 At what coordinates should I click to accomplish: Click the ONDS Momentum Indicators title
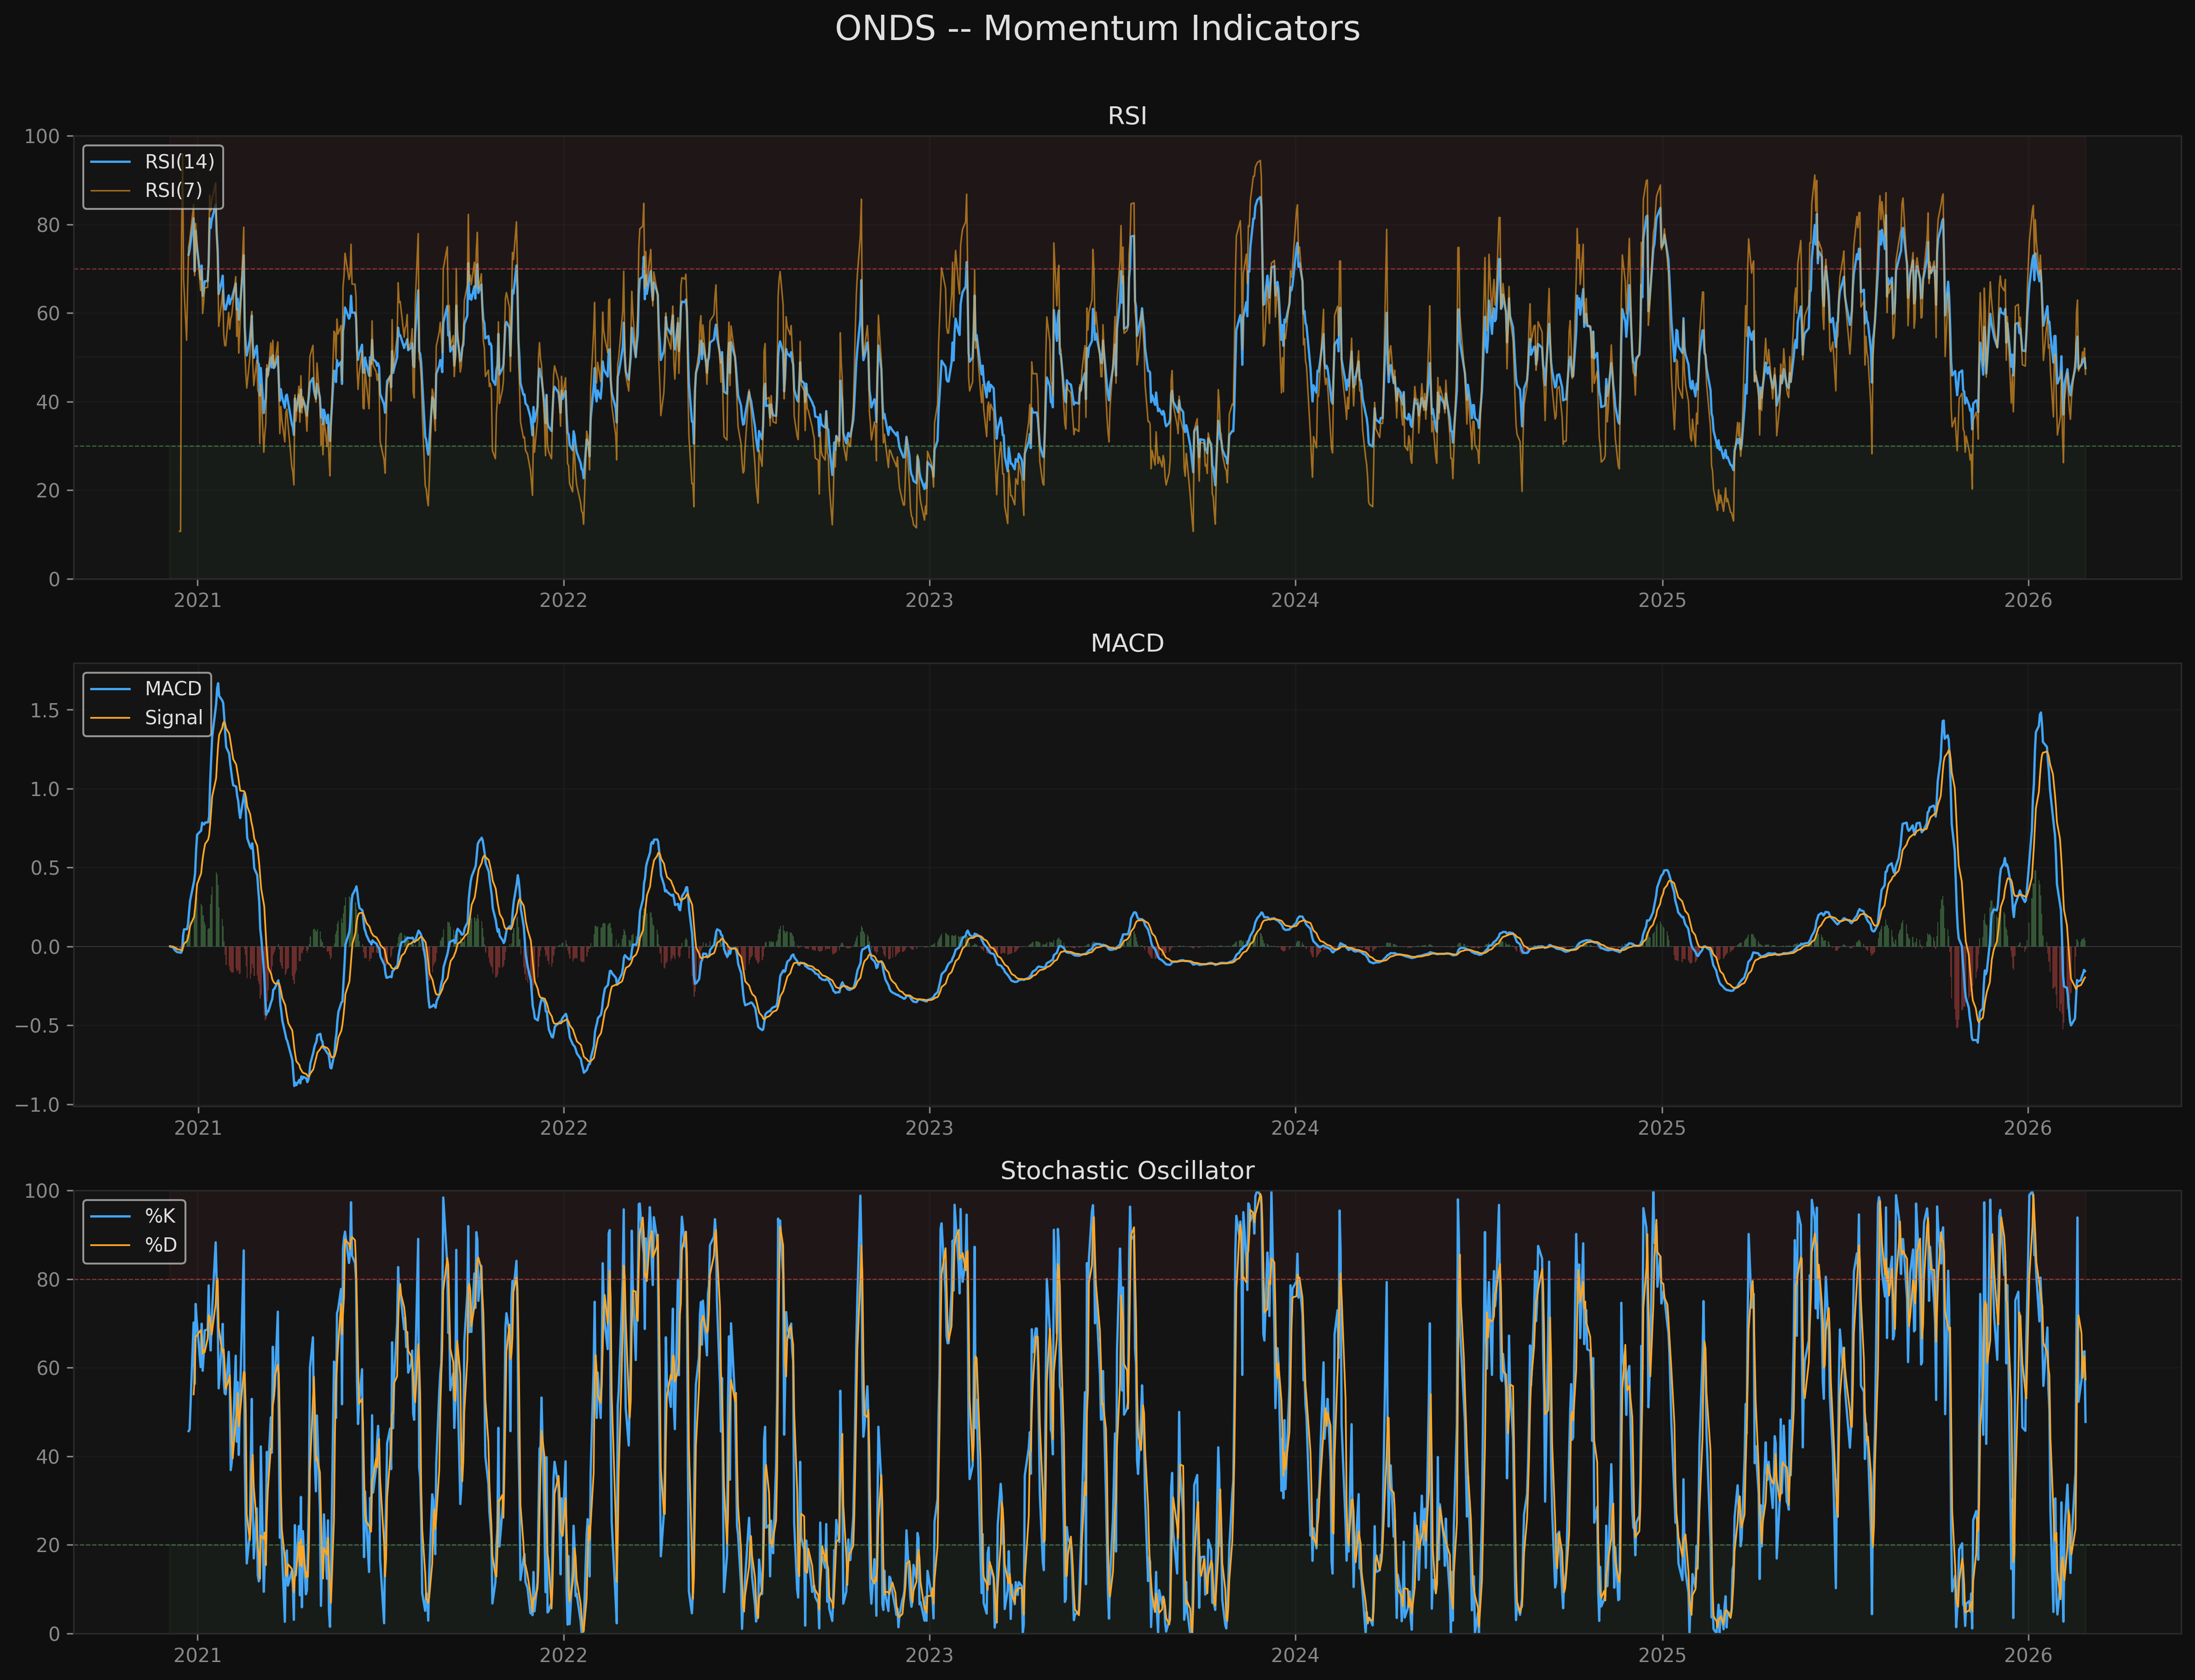(x=1097, y=29)
